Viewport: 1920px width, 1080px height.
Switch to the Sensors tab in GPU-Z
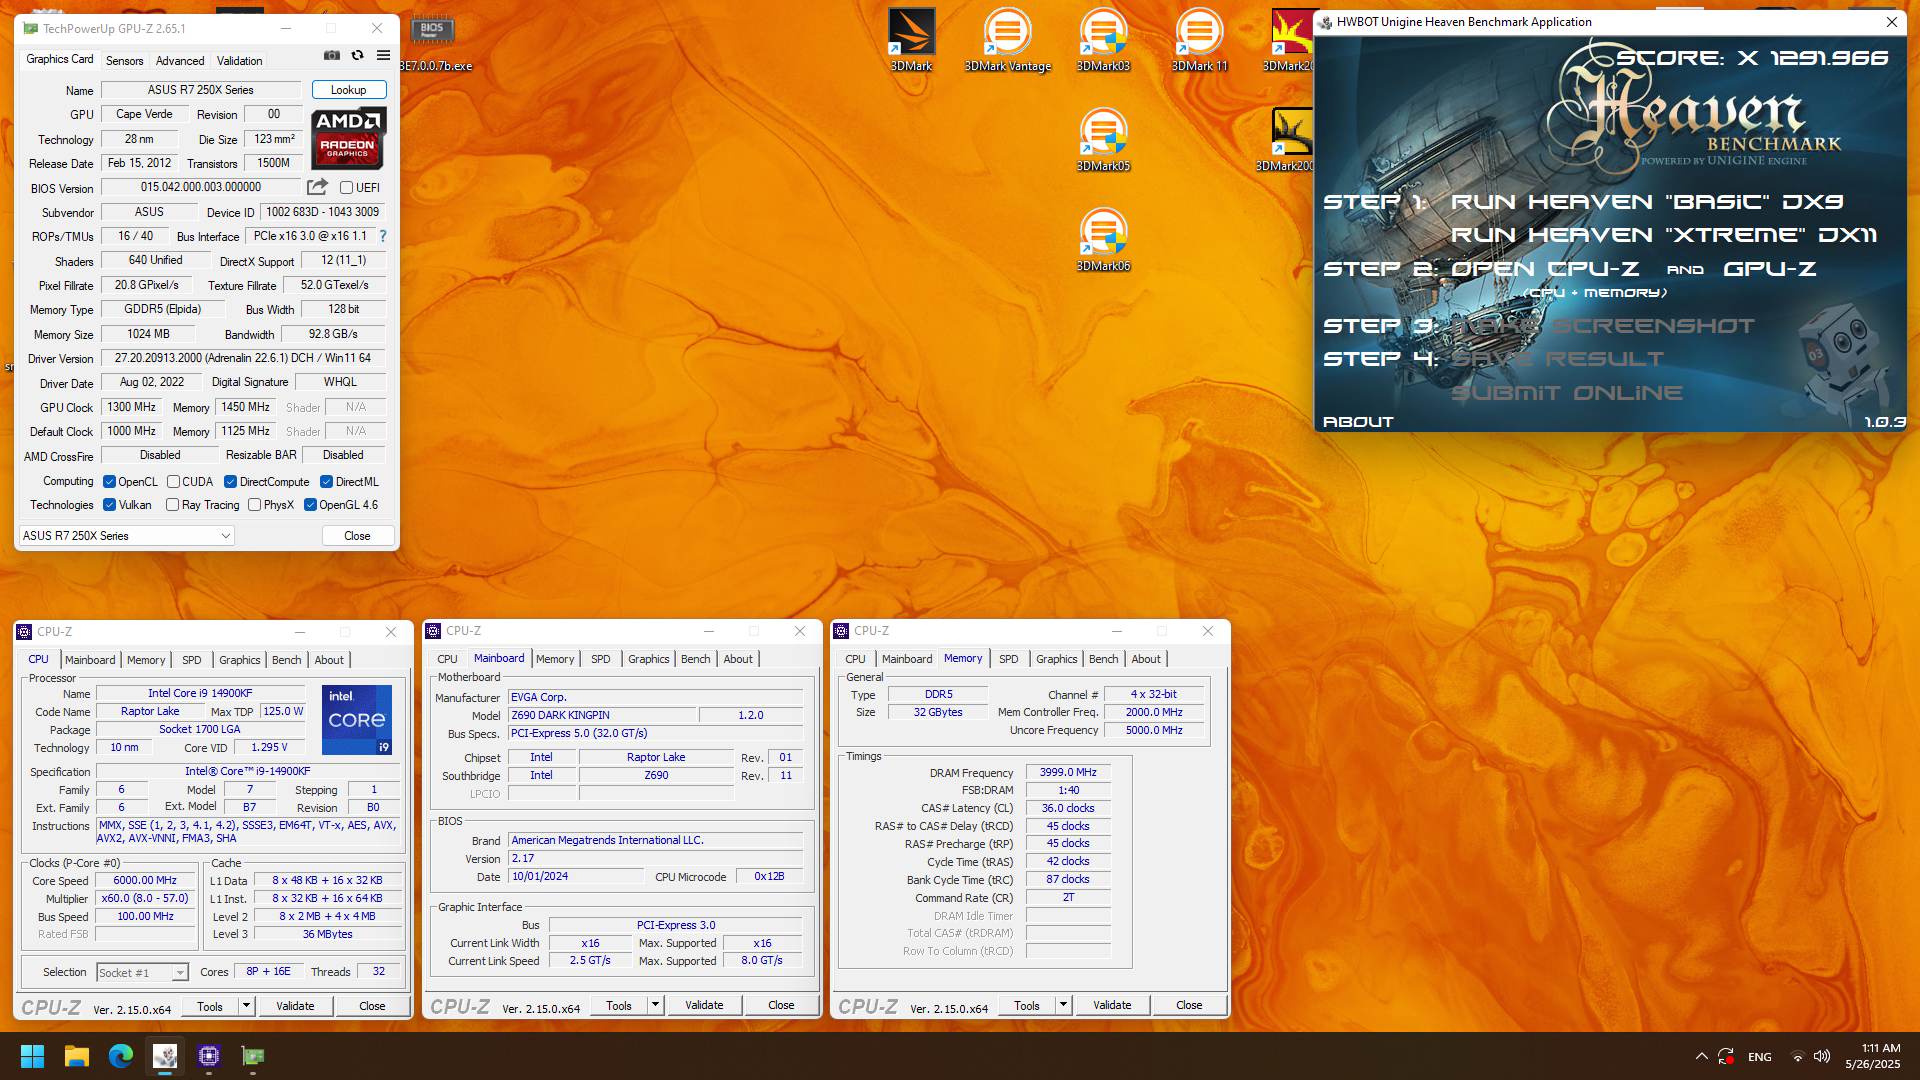tap(125, 61)
